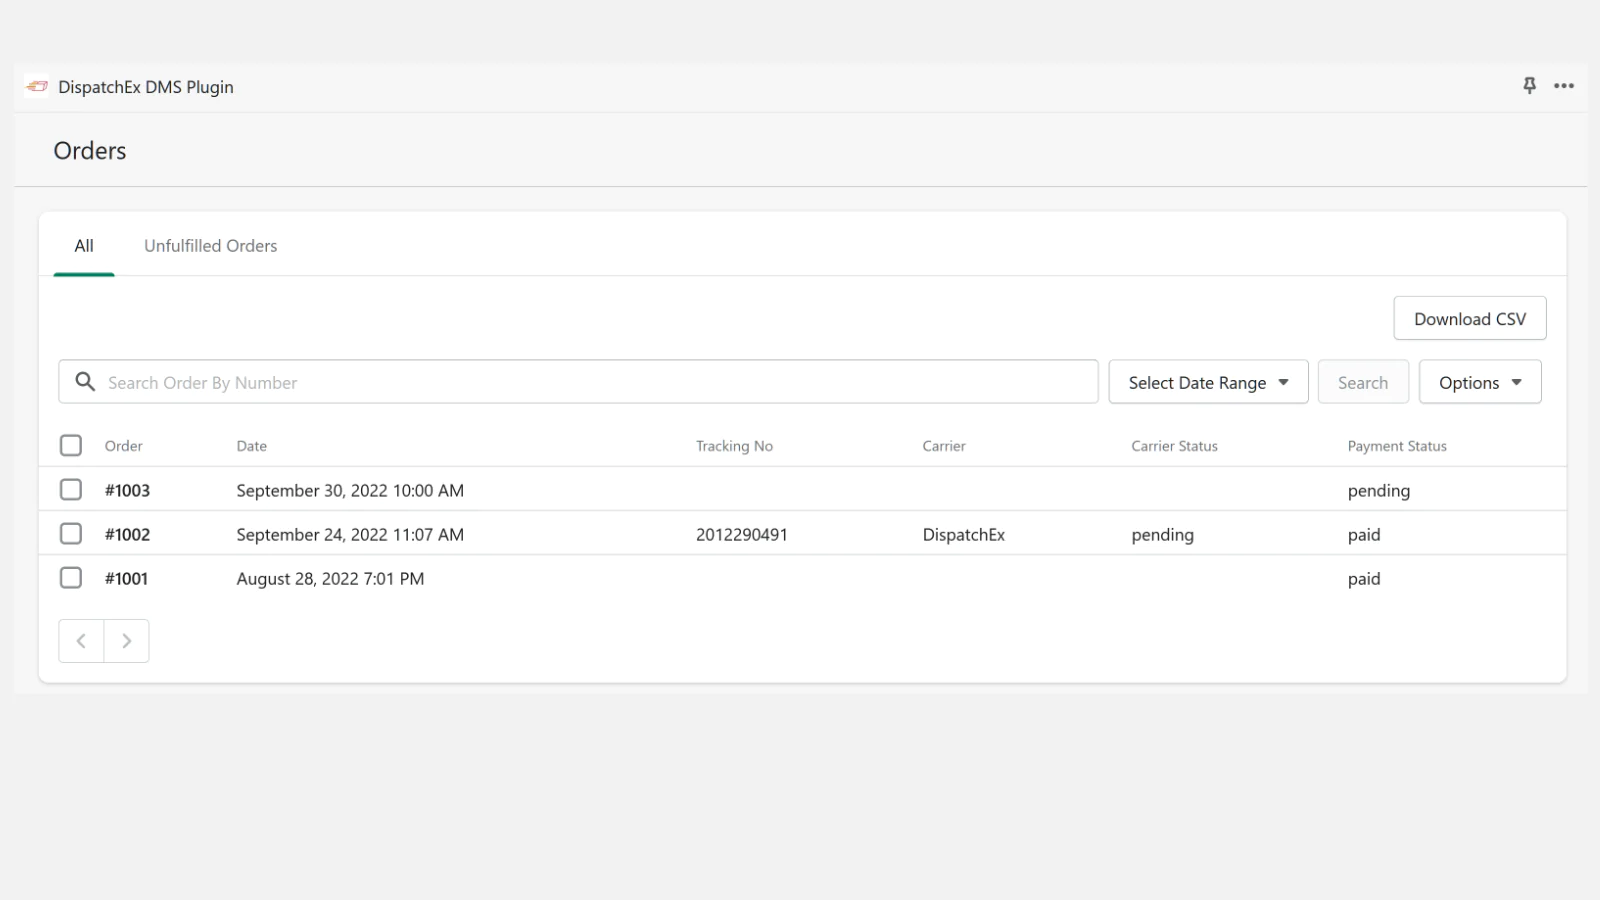Pin the DispatchEx DMS Plugin app
Image resolution: width=1600 pixels, height=900 pixels.
pyautogui.click(x=1529, y=86)
